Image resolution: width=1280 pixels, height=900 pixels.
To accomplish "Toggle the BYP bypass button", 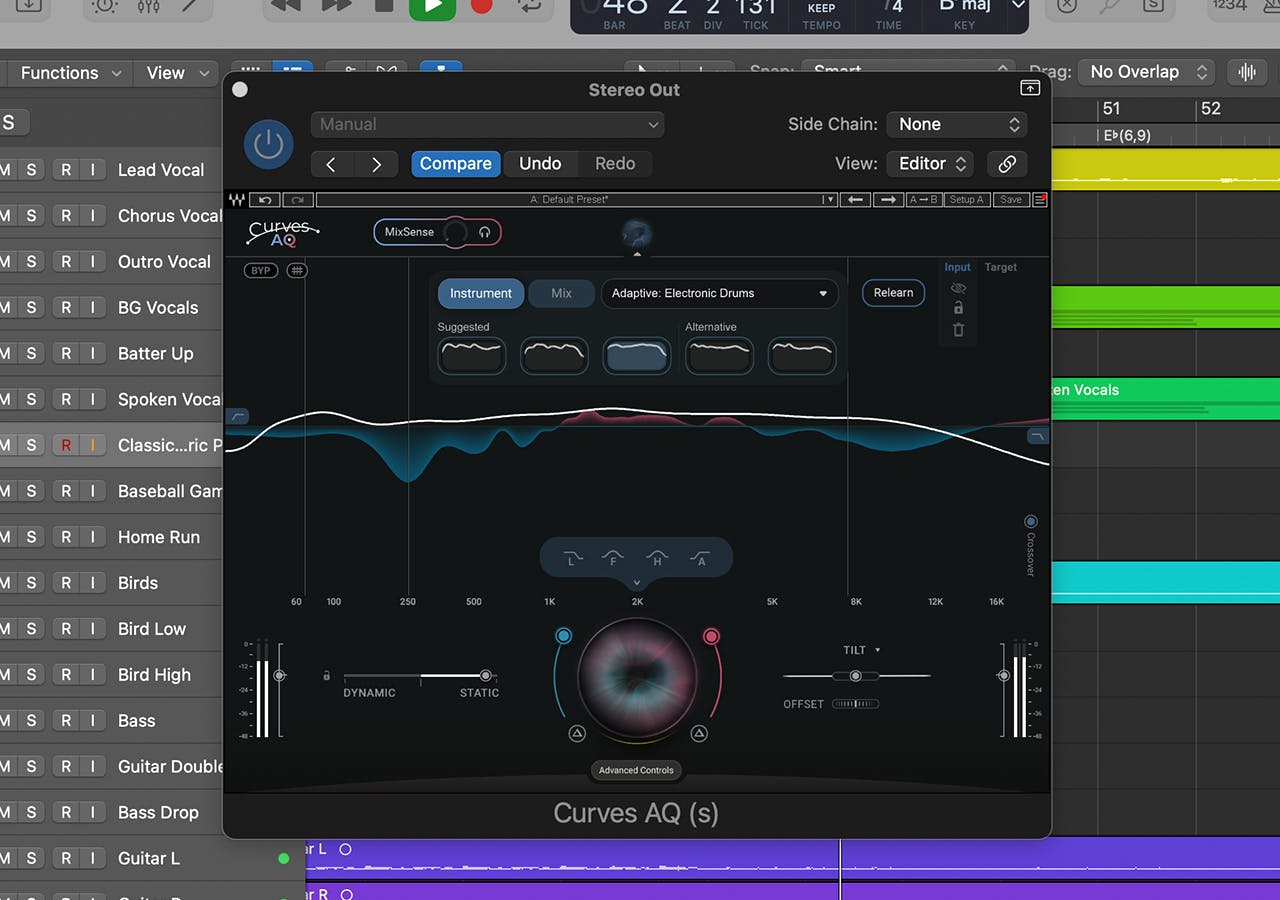I will tap(261, 270).
